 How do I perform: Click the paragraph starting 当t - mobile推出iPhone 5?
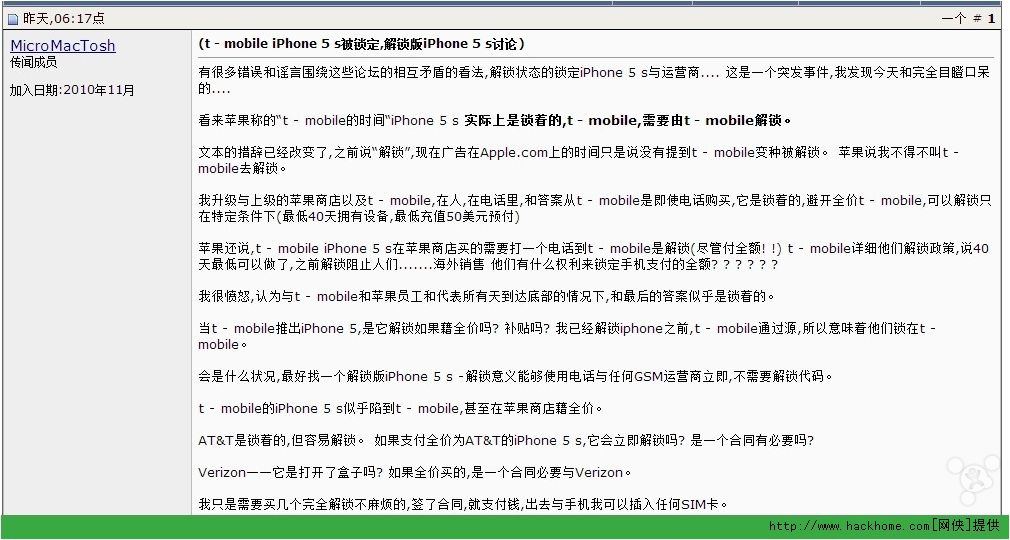pos(567,336)
